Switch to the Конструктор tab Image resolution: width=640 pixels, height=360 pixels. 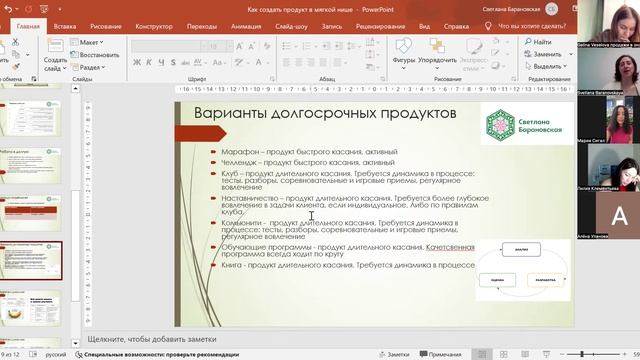[154, 26]
